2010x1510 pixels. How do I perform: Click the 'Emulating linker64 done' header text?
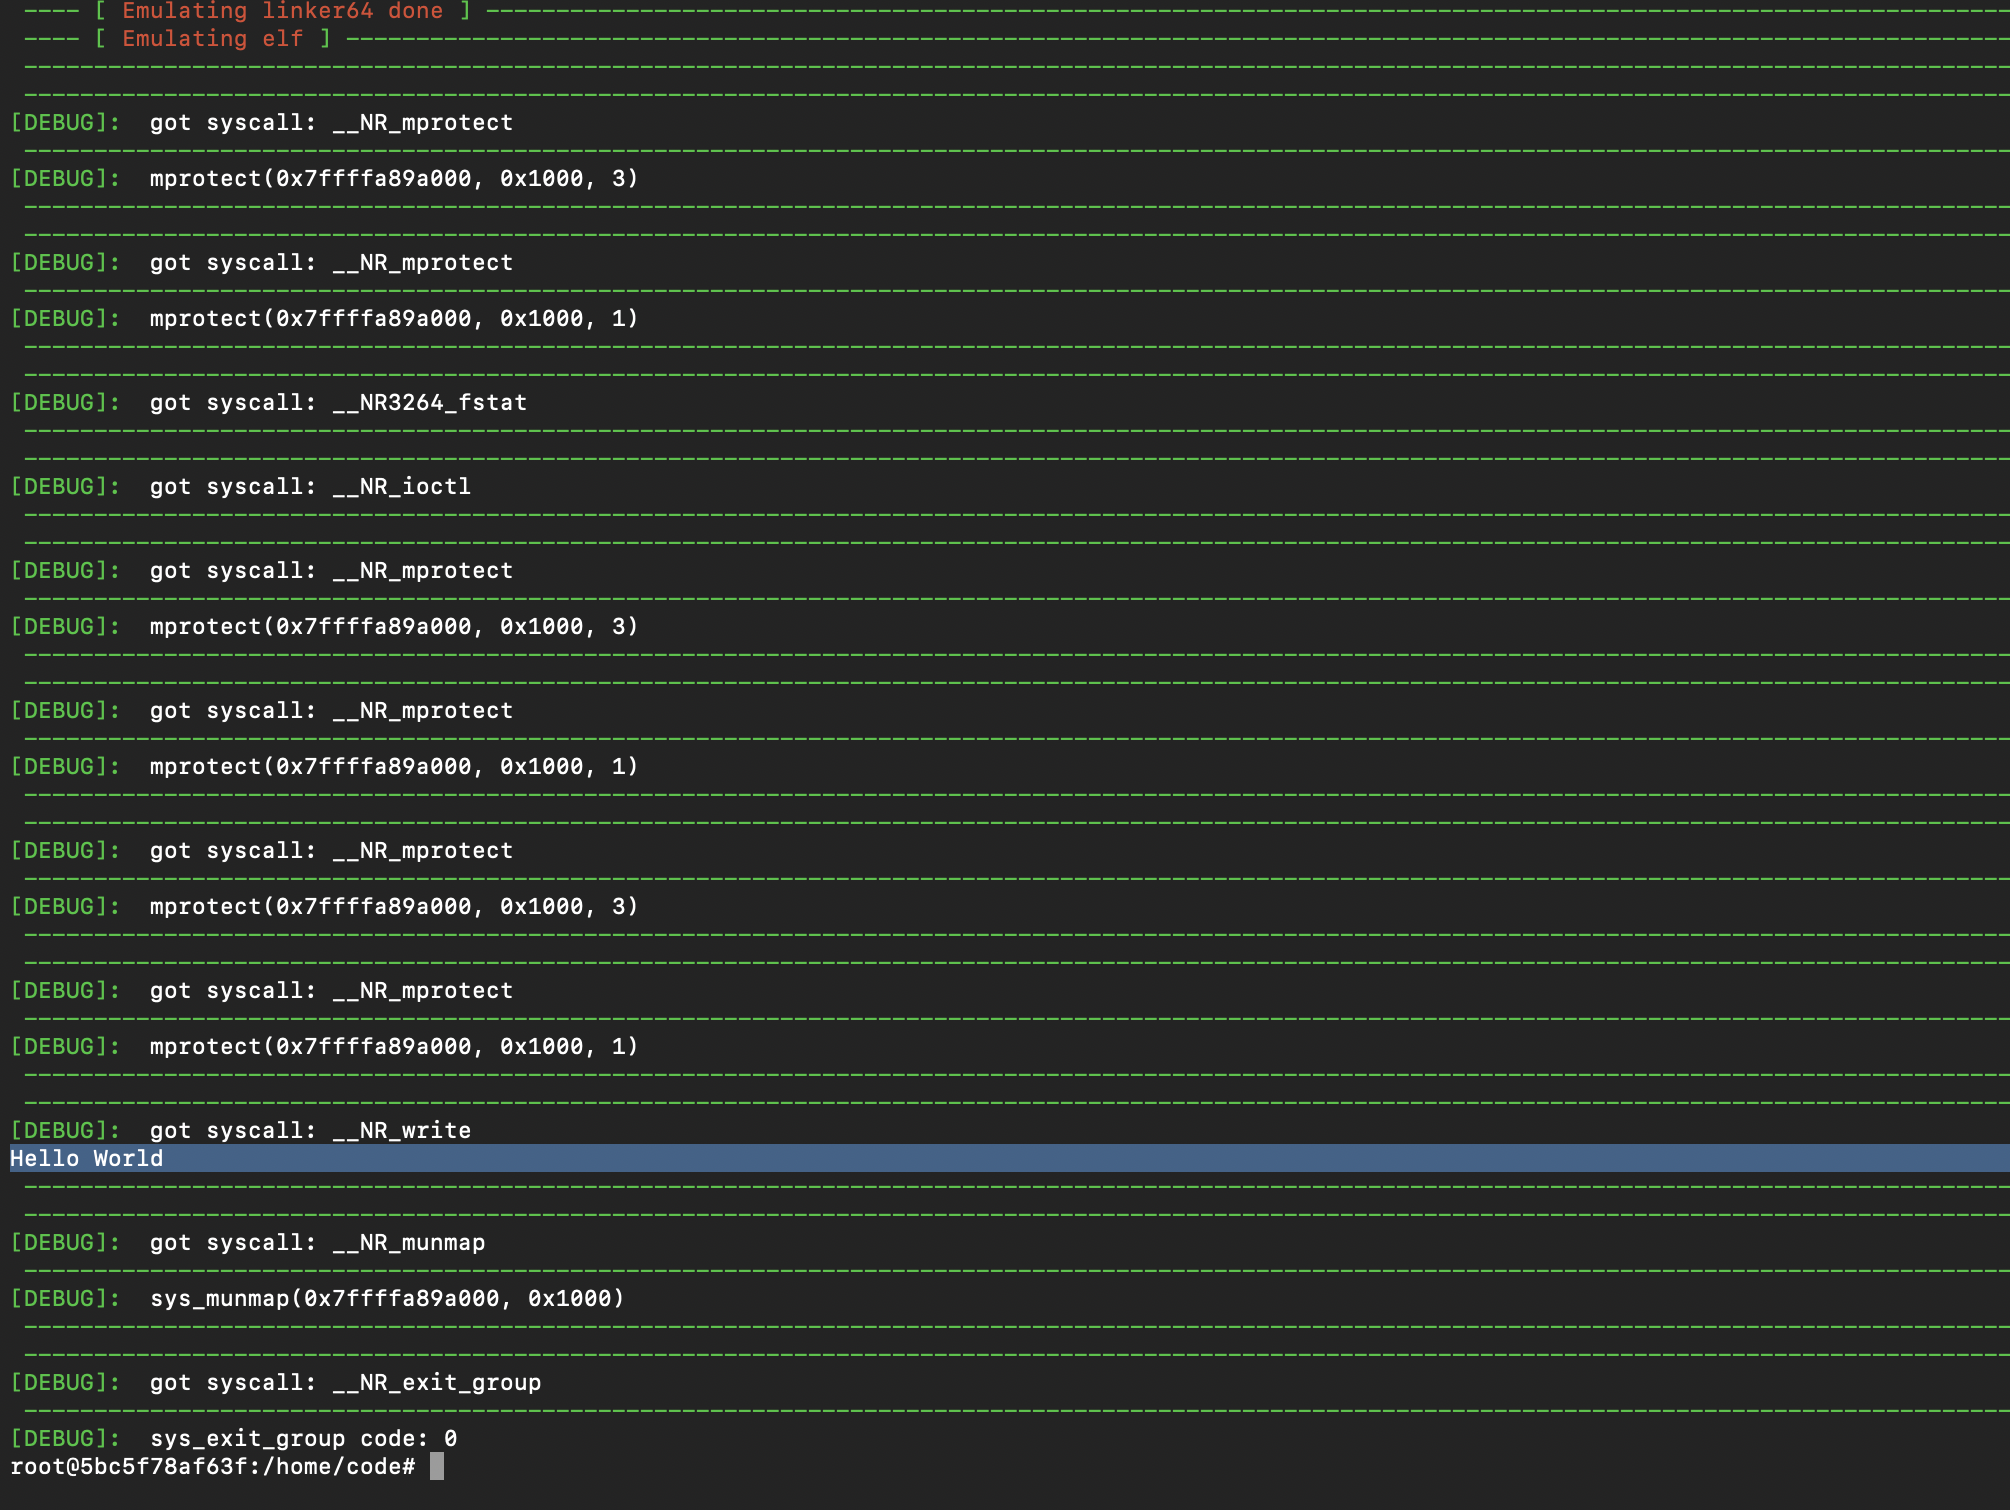point(282,11)
